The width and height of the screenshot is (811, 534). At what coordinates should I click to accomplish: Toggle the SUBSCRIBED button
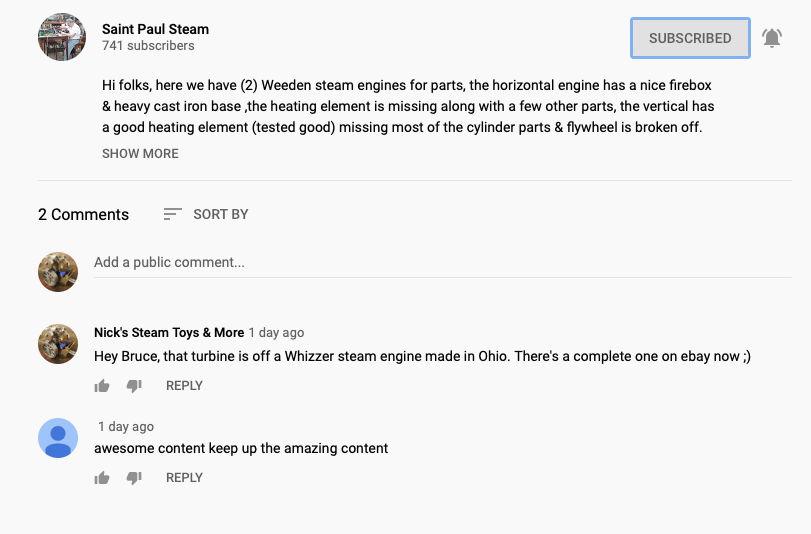(690, 38)
